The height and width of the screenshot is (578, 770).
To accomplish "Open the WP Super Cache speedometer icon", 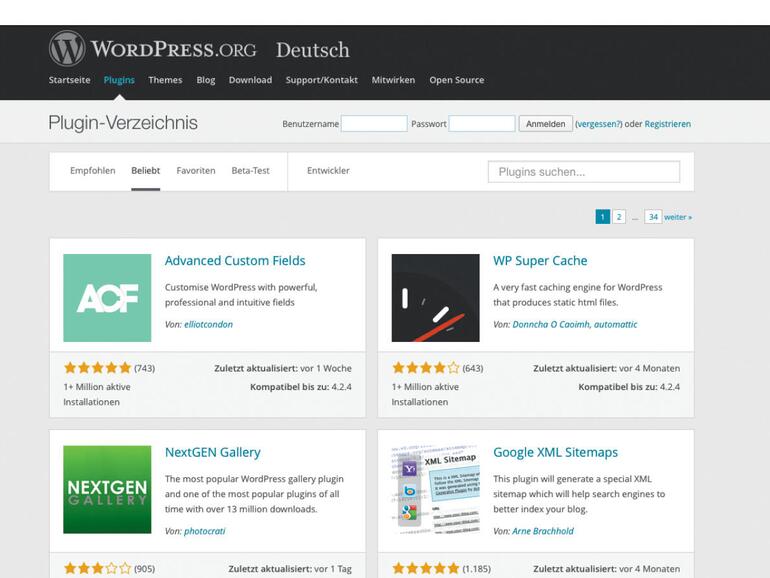I will tap(436, 298).
